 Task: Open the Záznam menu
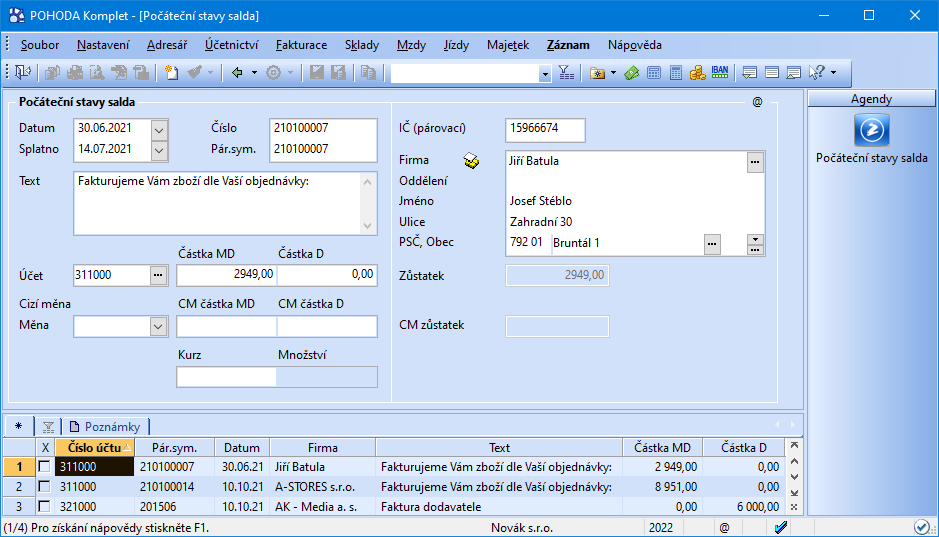pyautogui.click(x=568, y=45)
